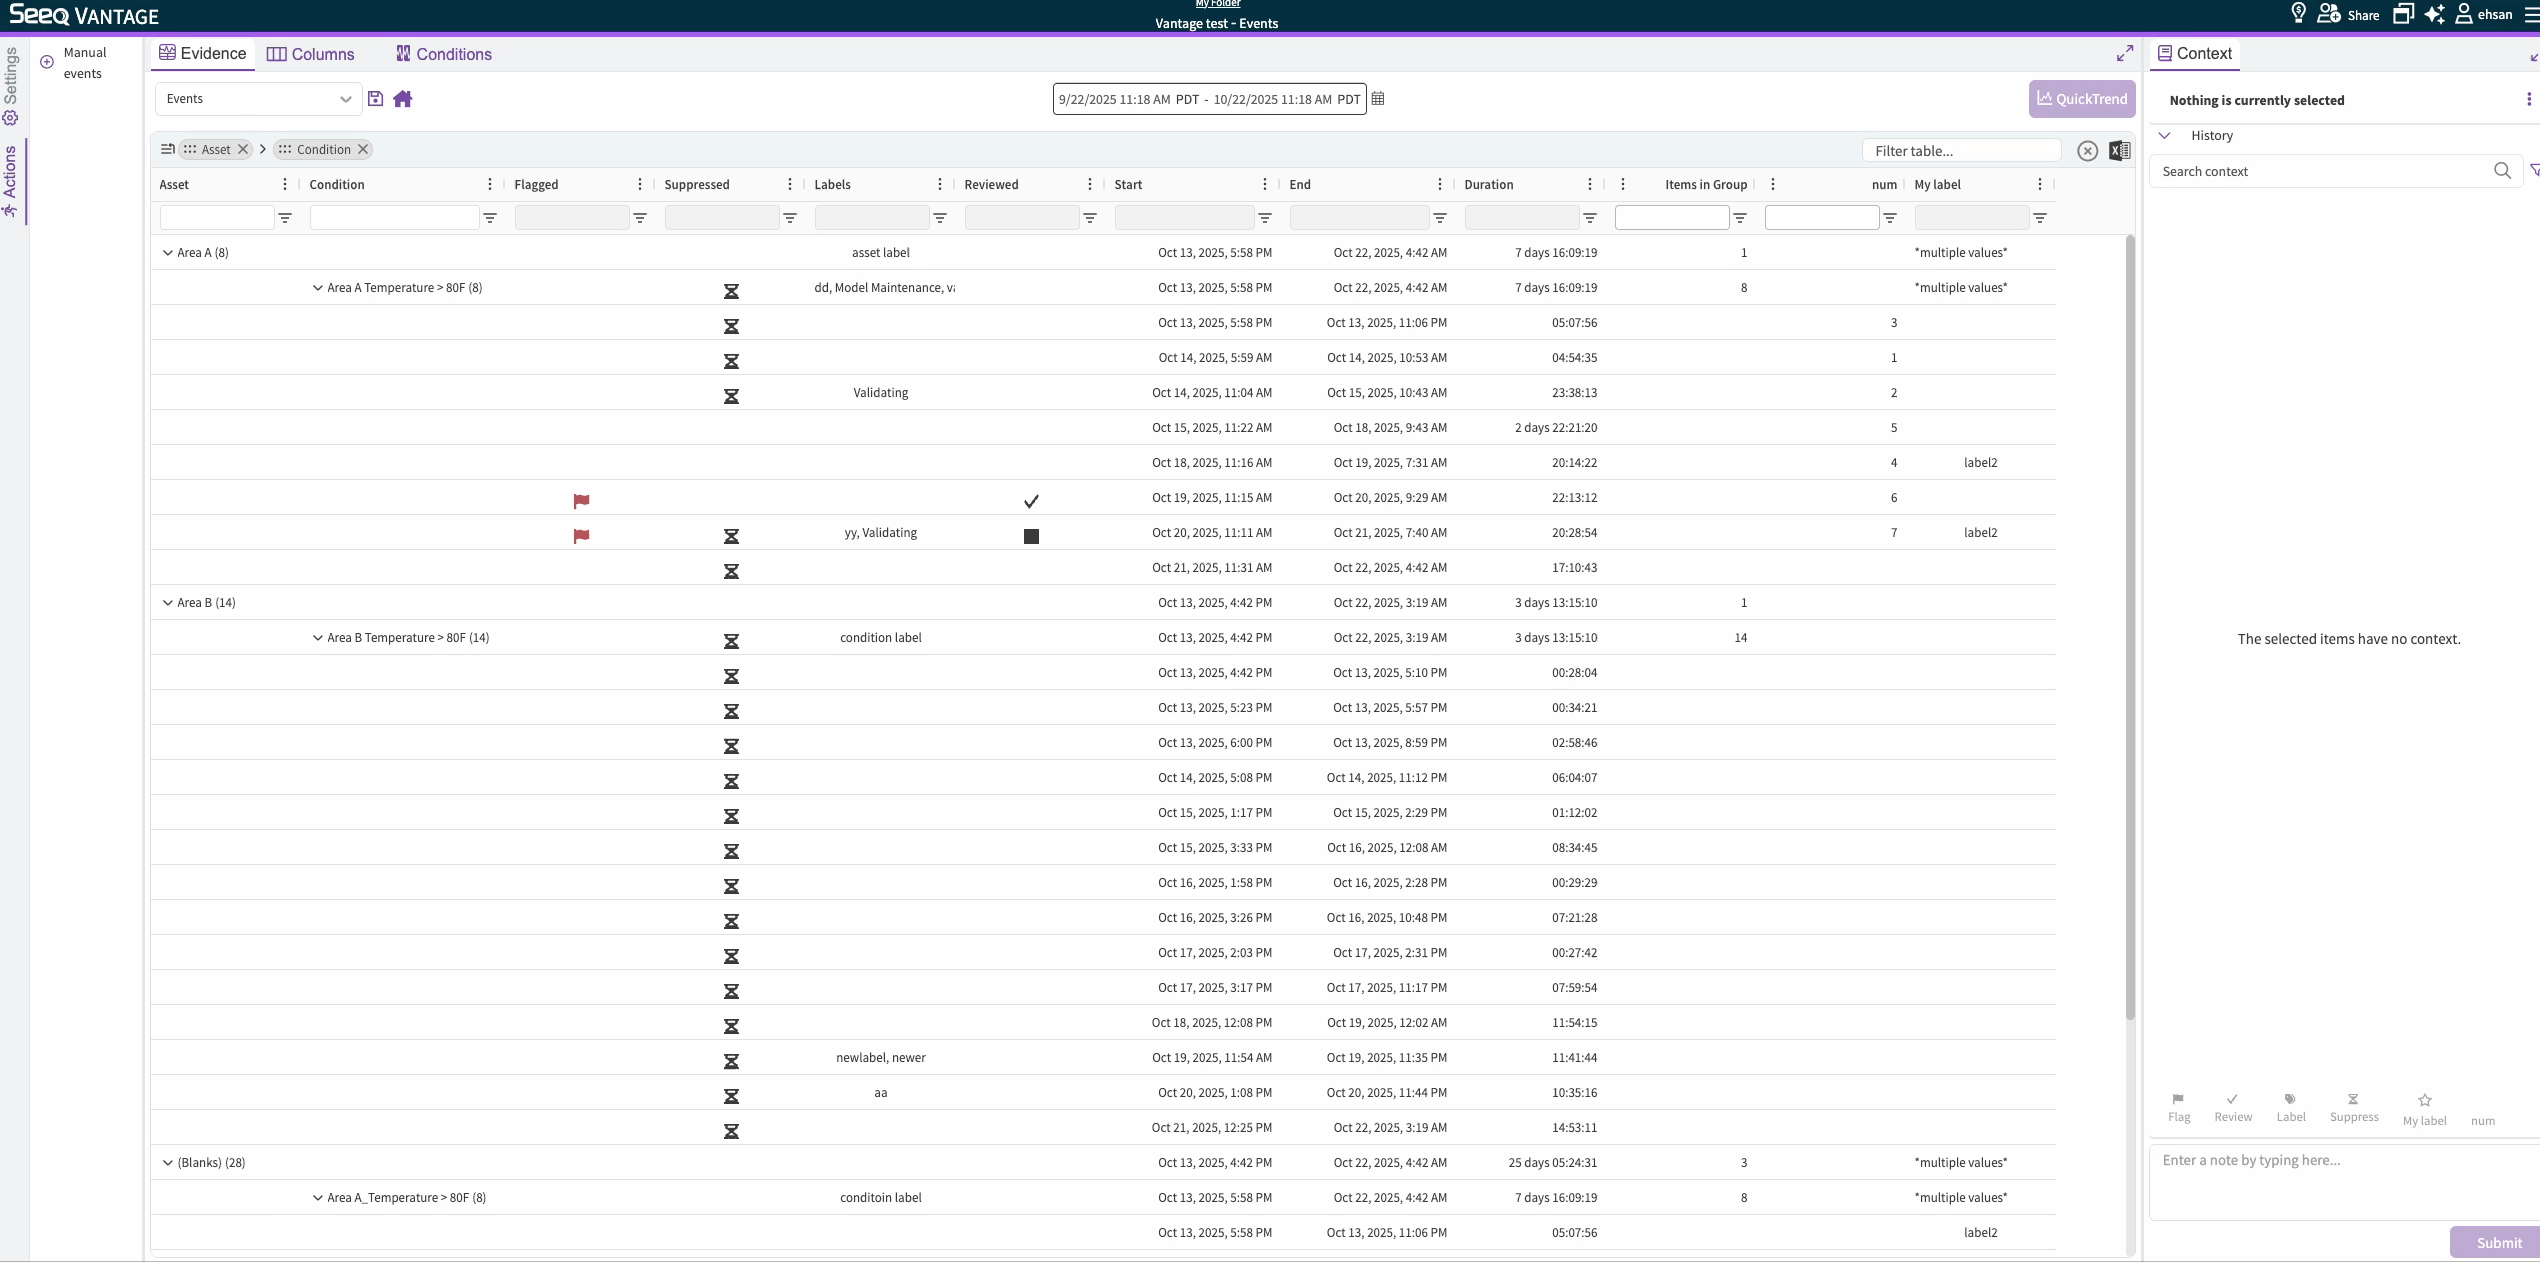Toggle the Reviewed checkmark for Oct 19 event
Screen dimensions: 2540x1262
pyautogui.click(x=1031, y=502)
